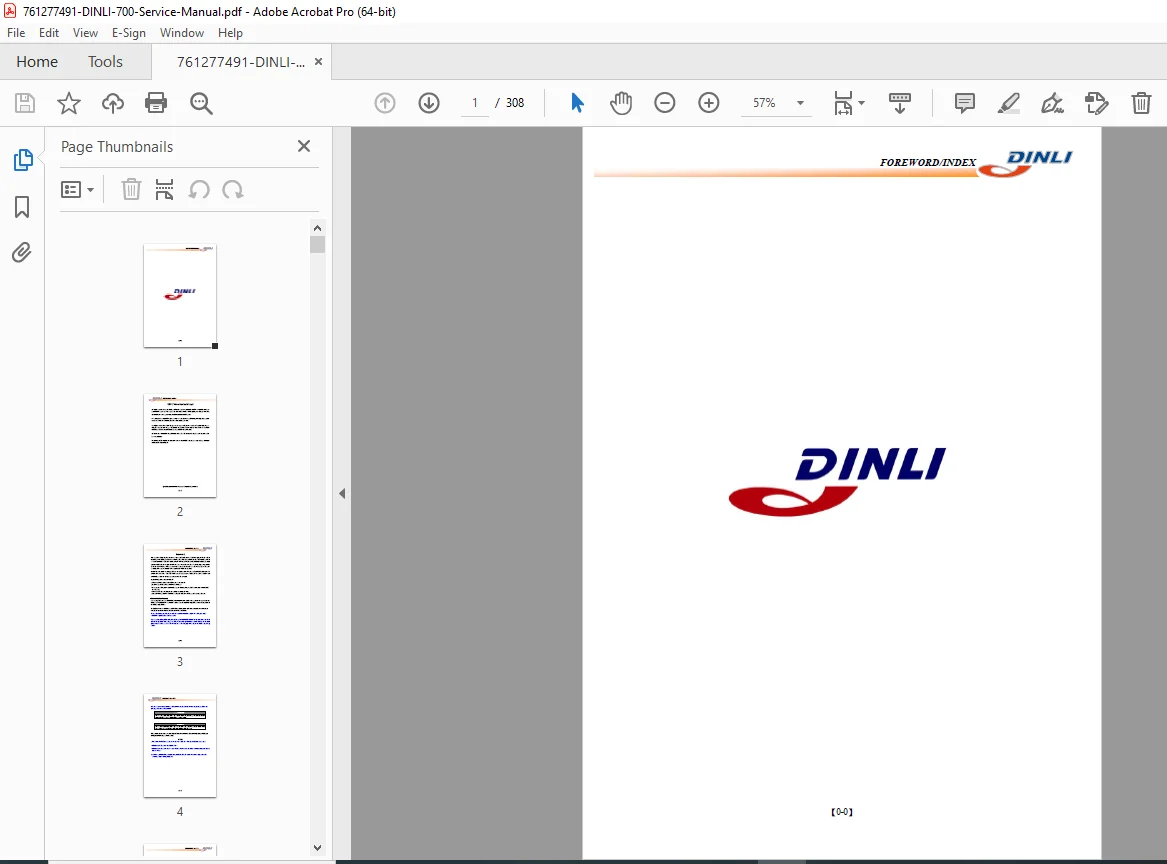1167x864 pixels.
Task: Click thumbnails scrollbar down arrow
Action: point(318,848)
